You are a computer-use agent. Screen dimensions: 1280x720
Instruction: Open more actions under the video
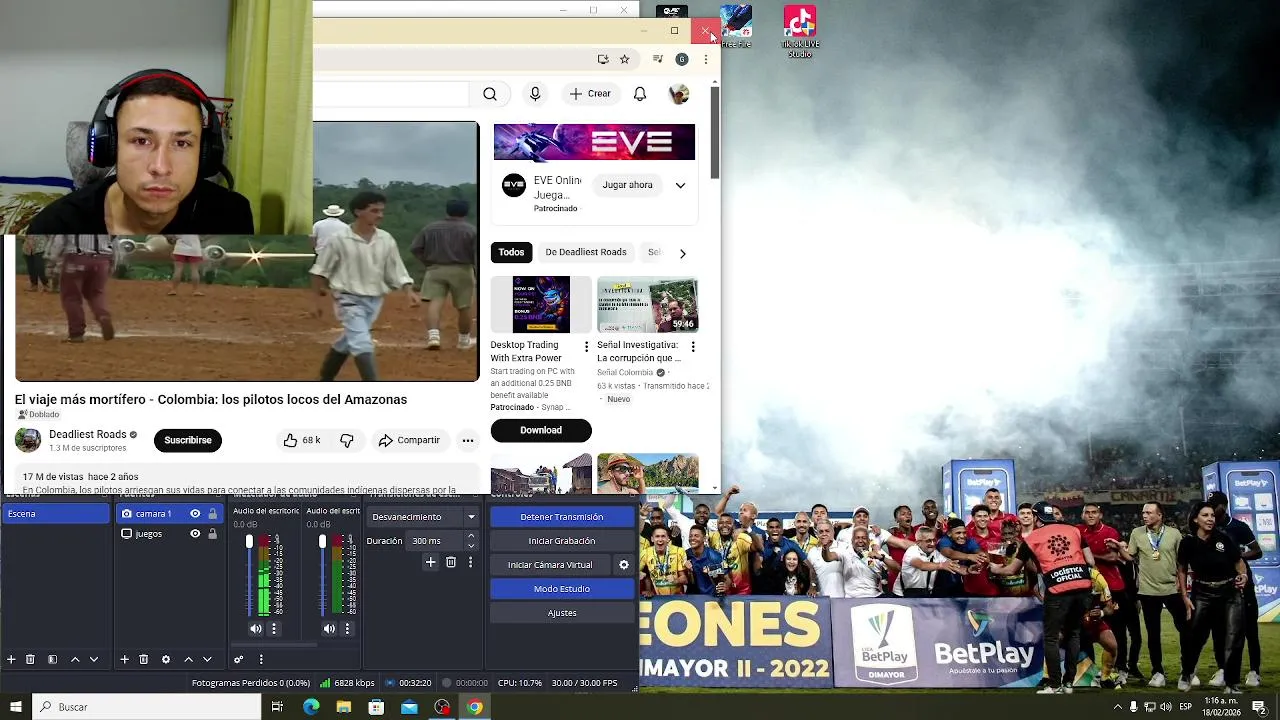[x=467, y=440]
